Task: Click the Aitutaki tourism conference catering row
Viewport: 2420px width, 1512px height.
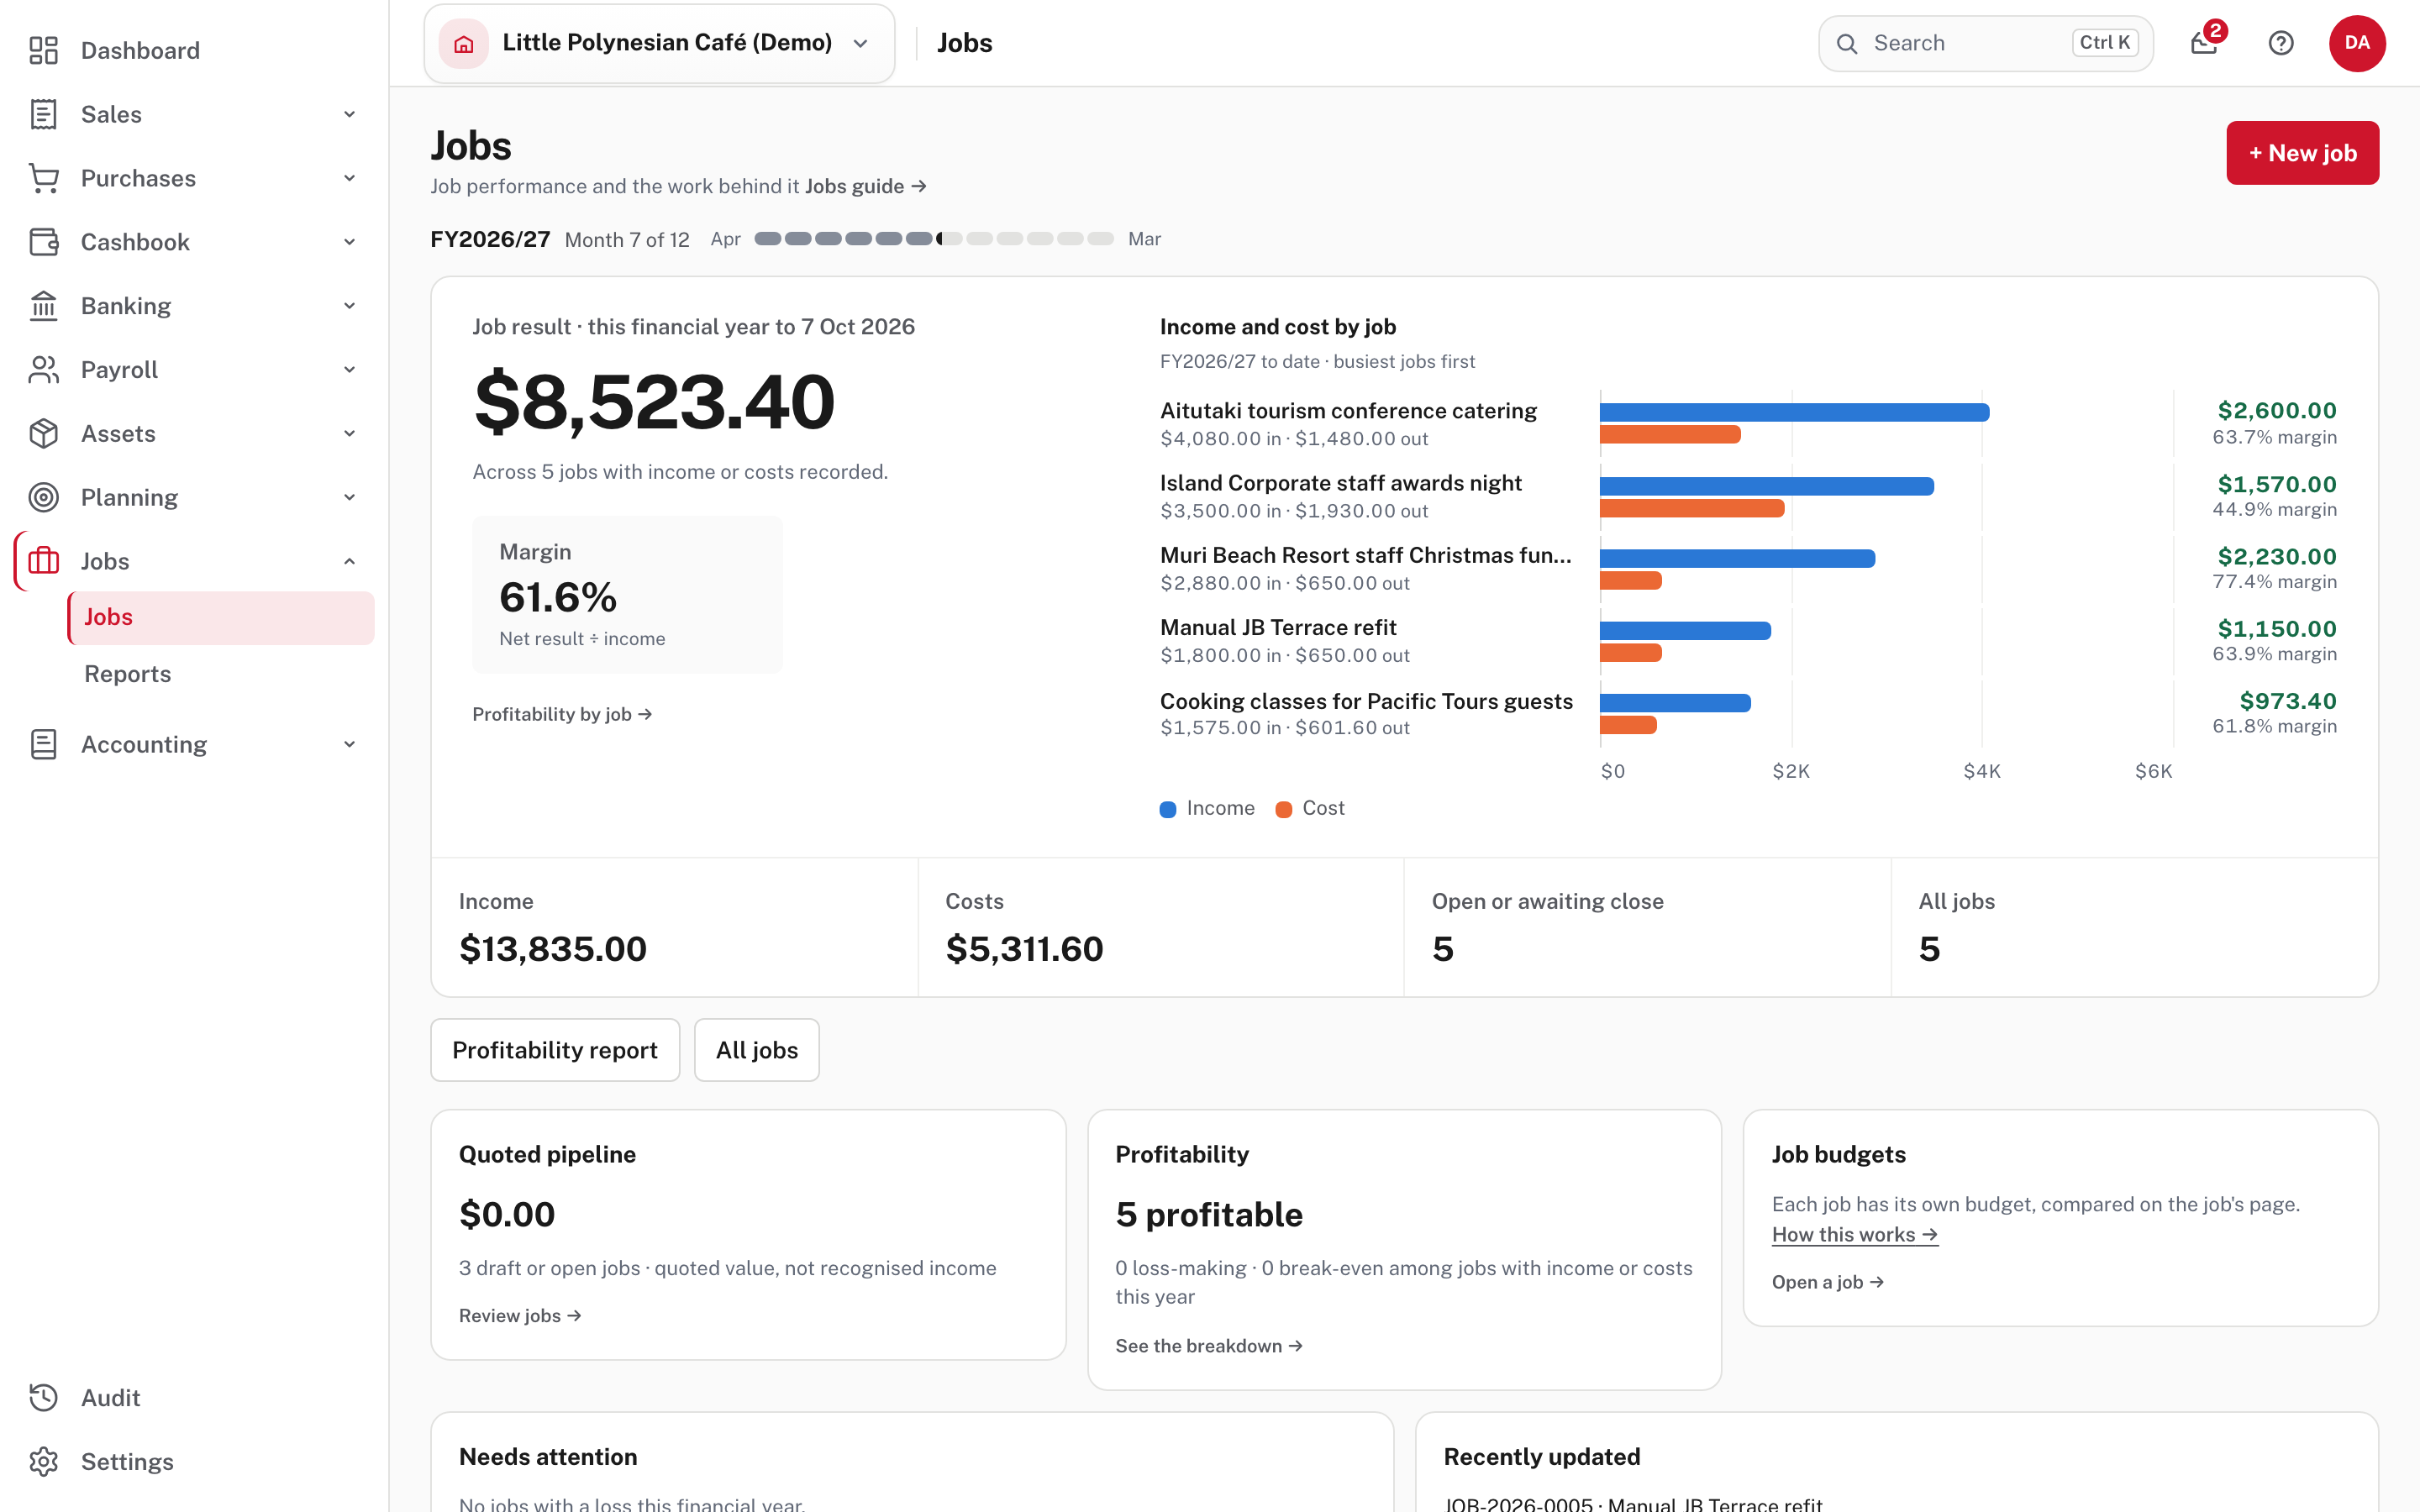Action: pyautogui.click(x=1748, y=423)
